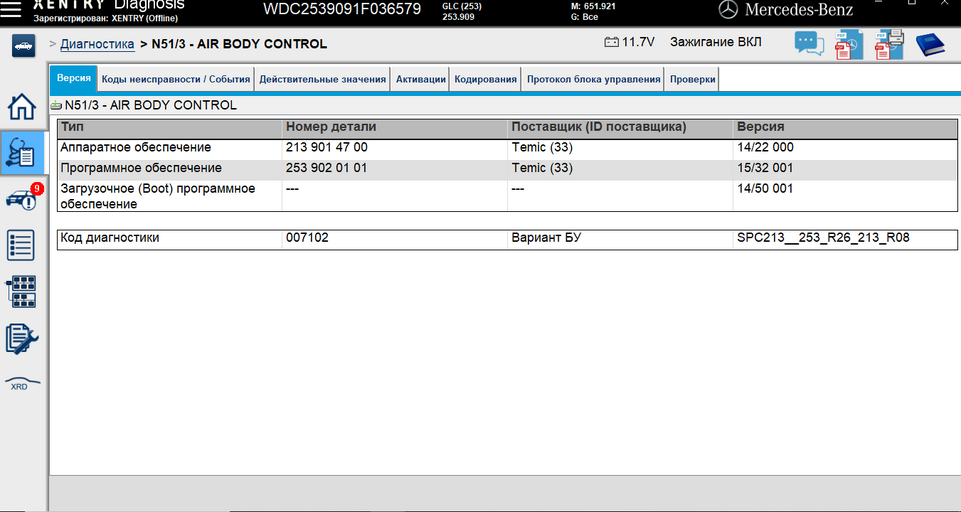The image size is (961, 512).
Task: Click N51/3 - AIR BODY CONTROL panel title
Action: pyautogui.click(x=151, y=105)
